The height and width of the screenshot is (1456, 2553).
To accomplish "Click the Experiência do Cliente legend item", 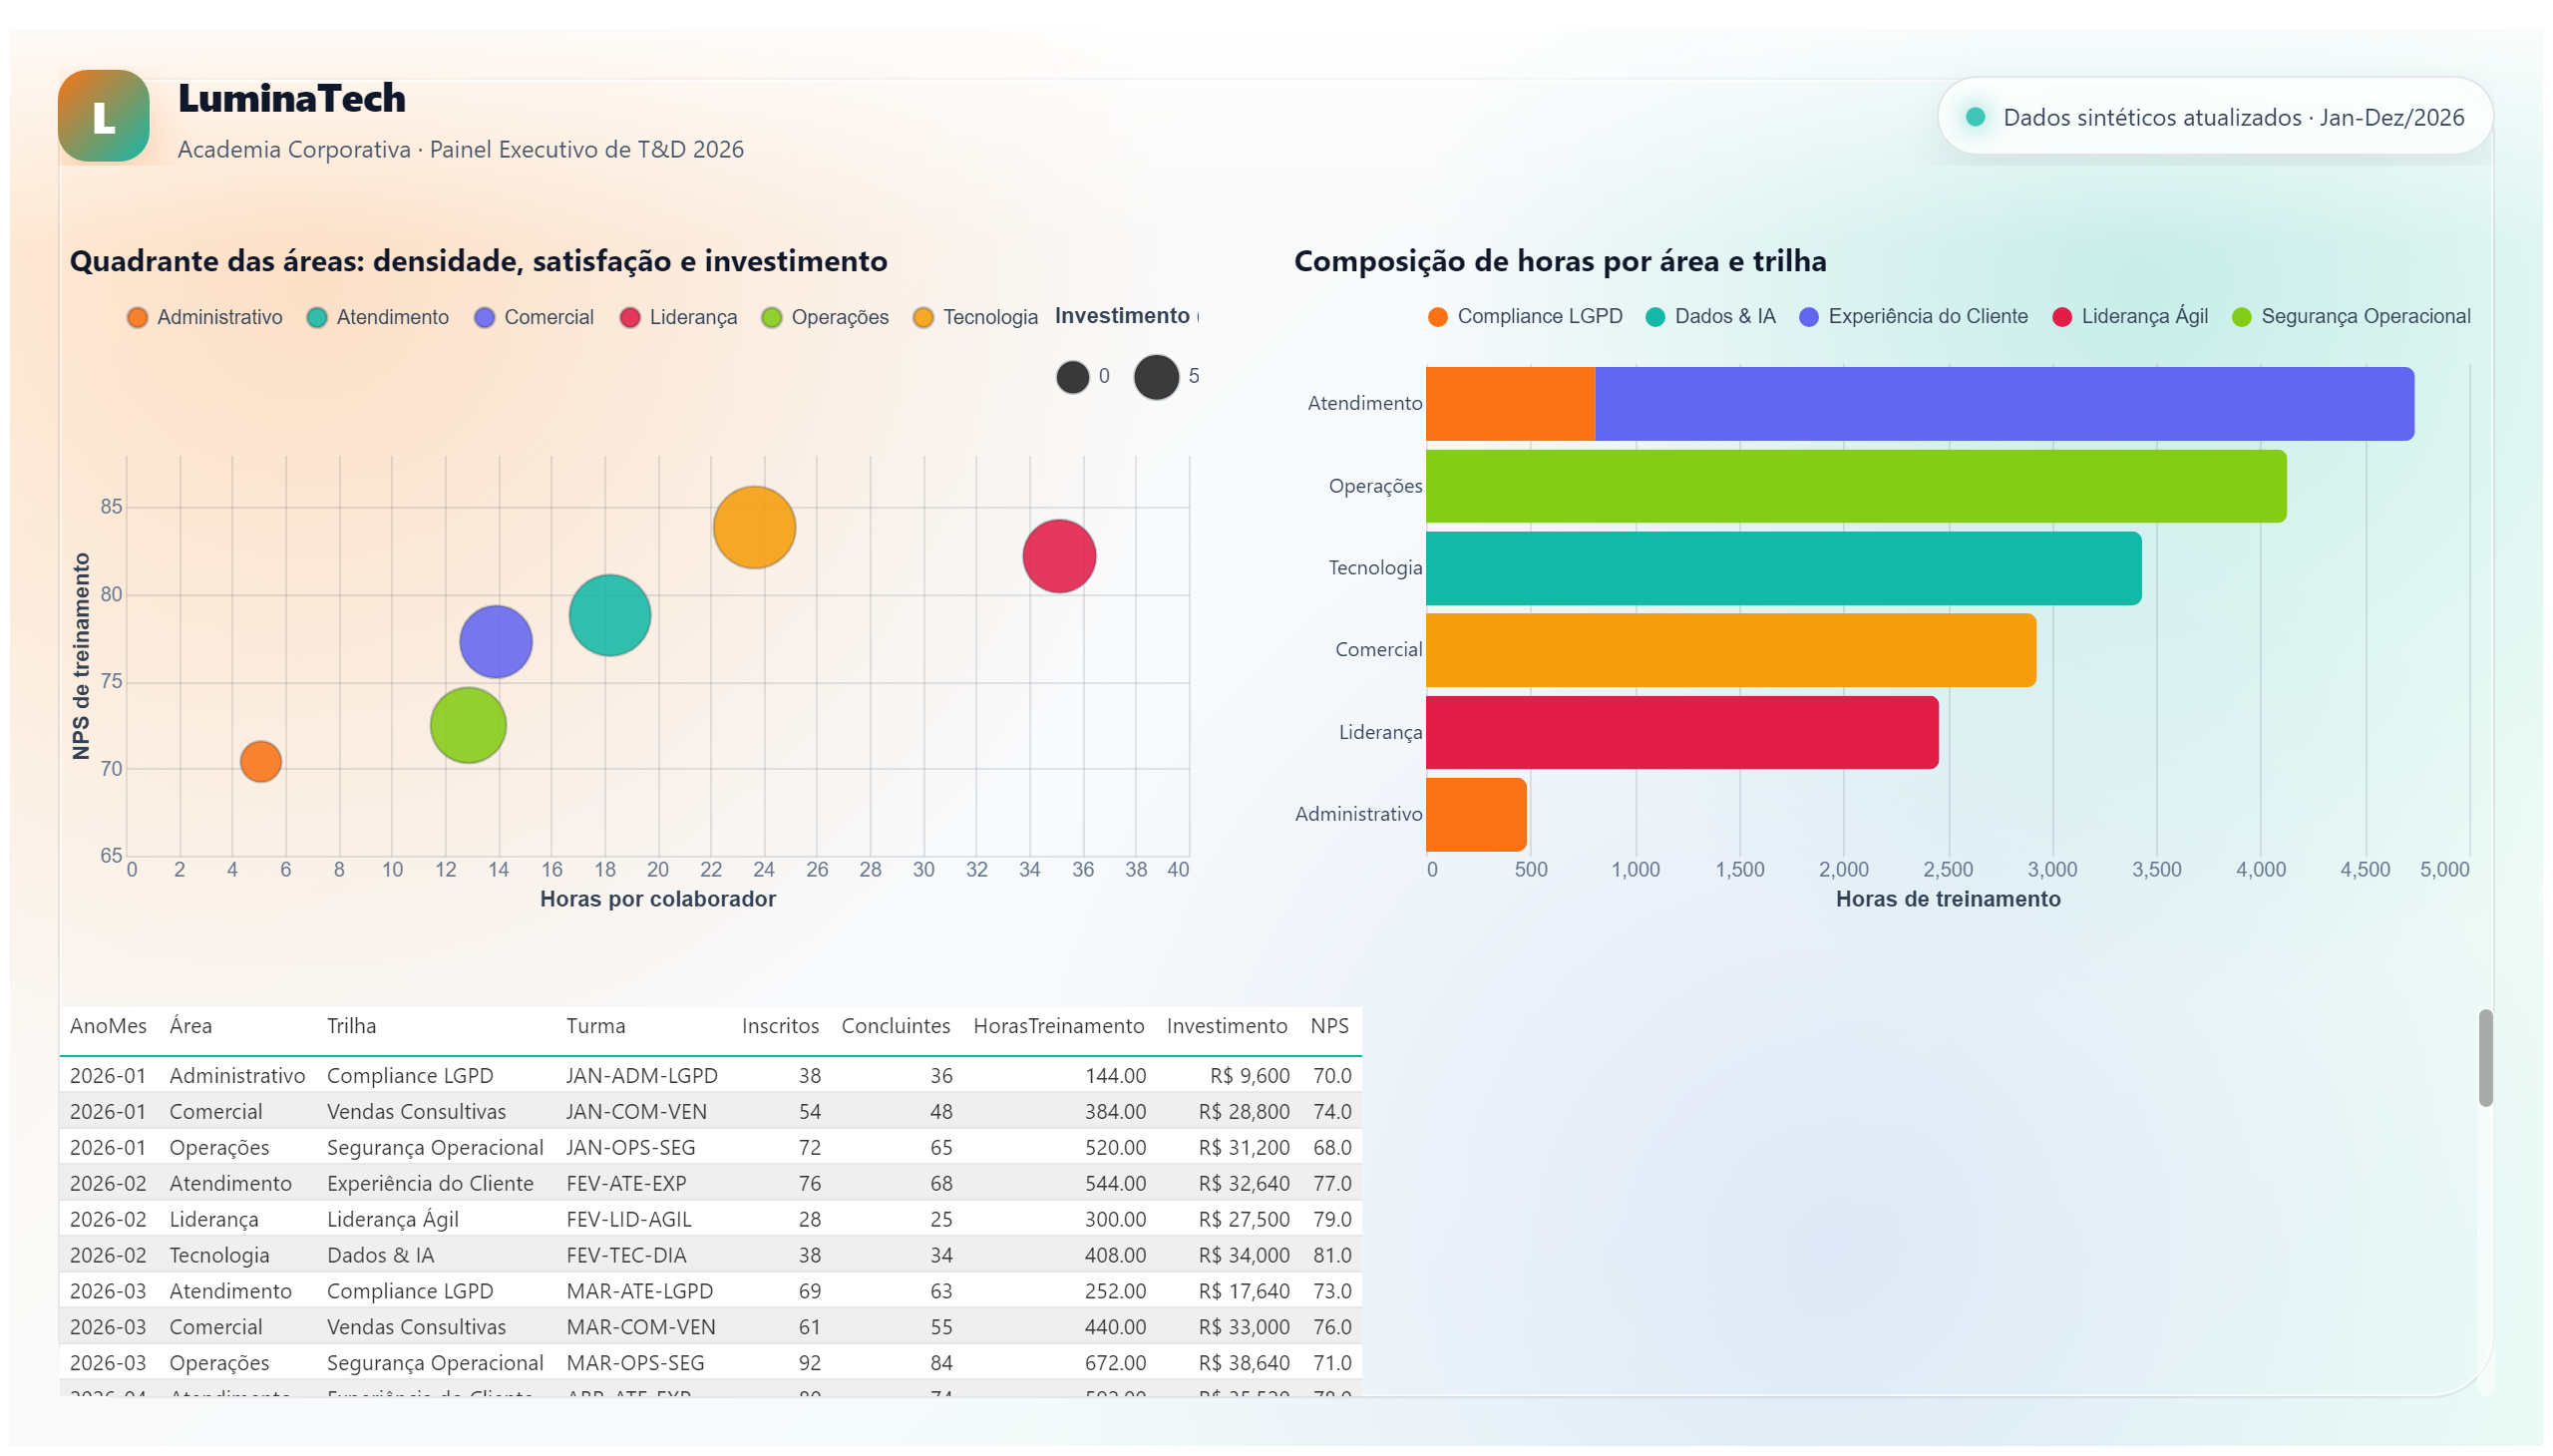I will [x=1914, y=317].
